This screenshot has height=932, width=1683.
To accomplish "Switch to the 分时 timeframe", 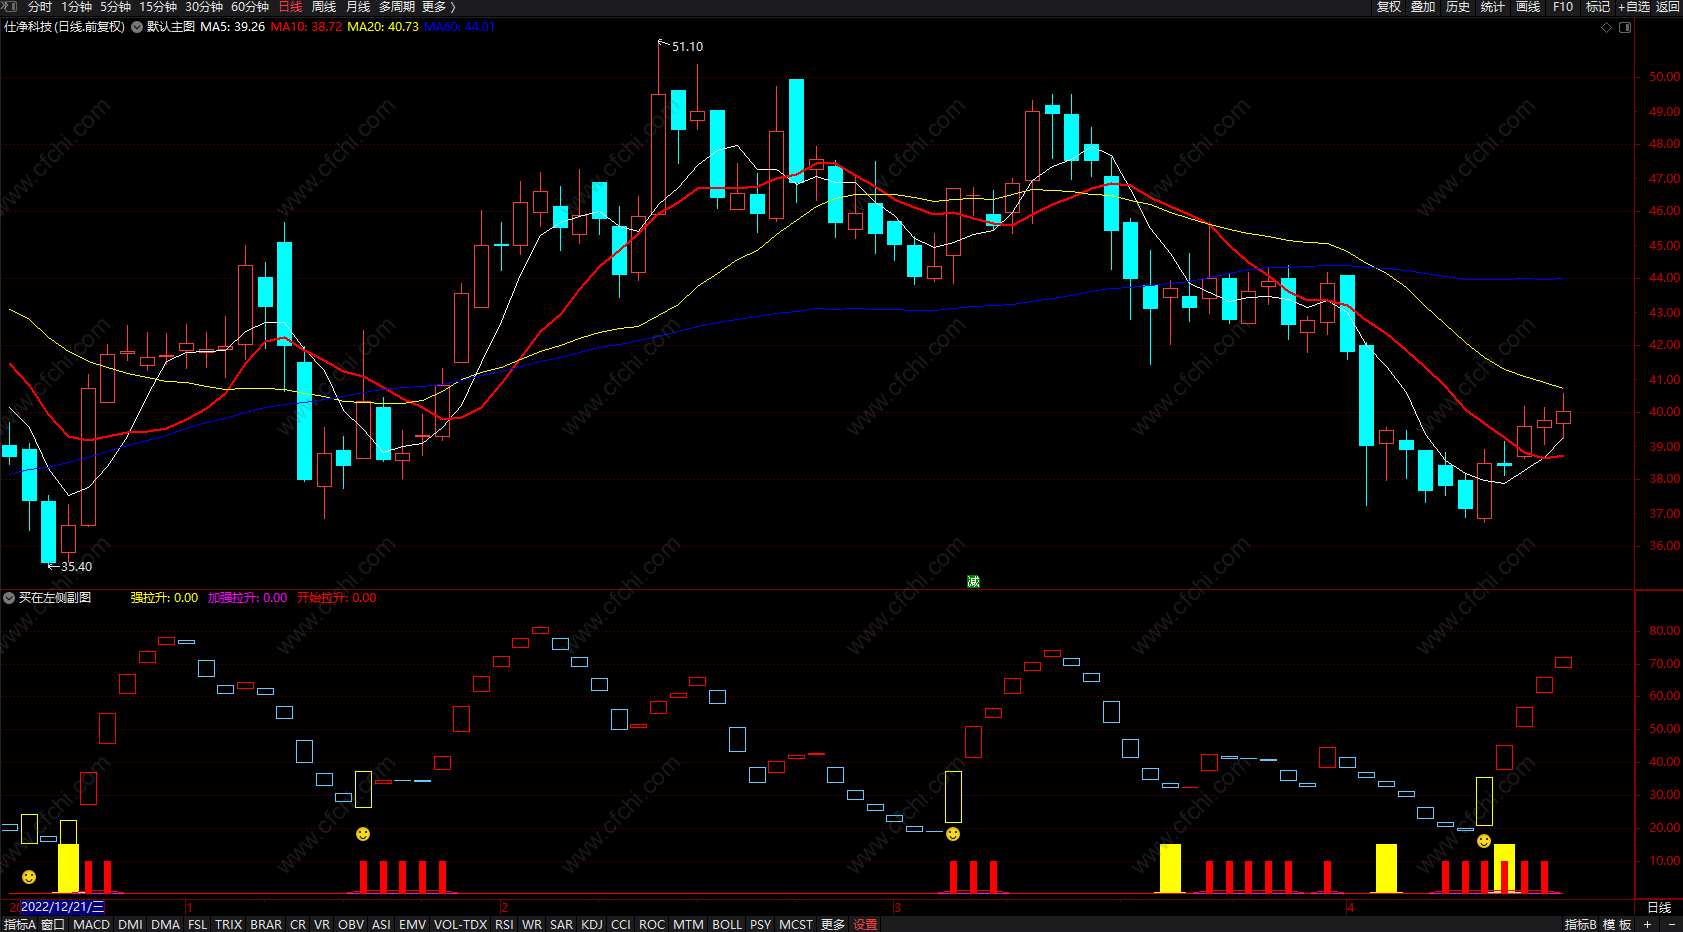I will click(x=40, y=7).
